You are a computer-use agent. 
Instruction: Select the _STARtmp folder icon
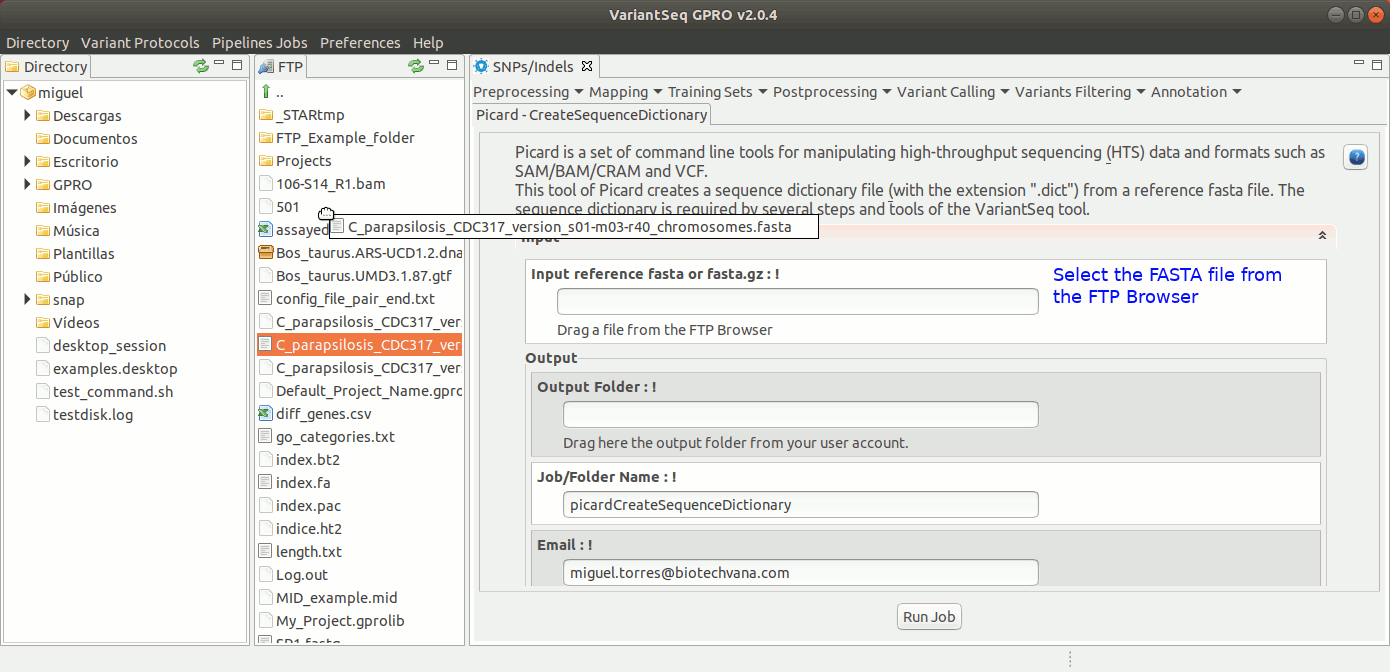click(x=266, y=115)
